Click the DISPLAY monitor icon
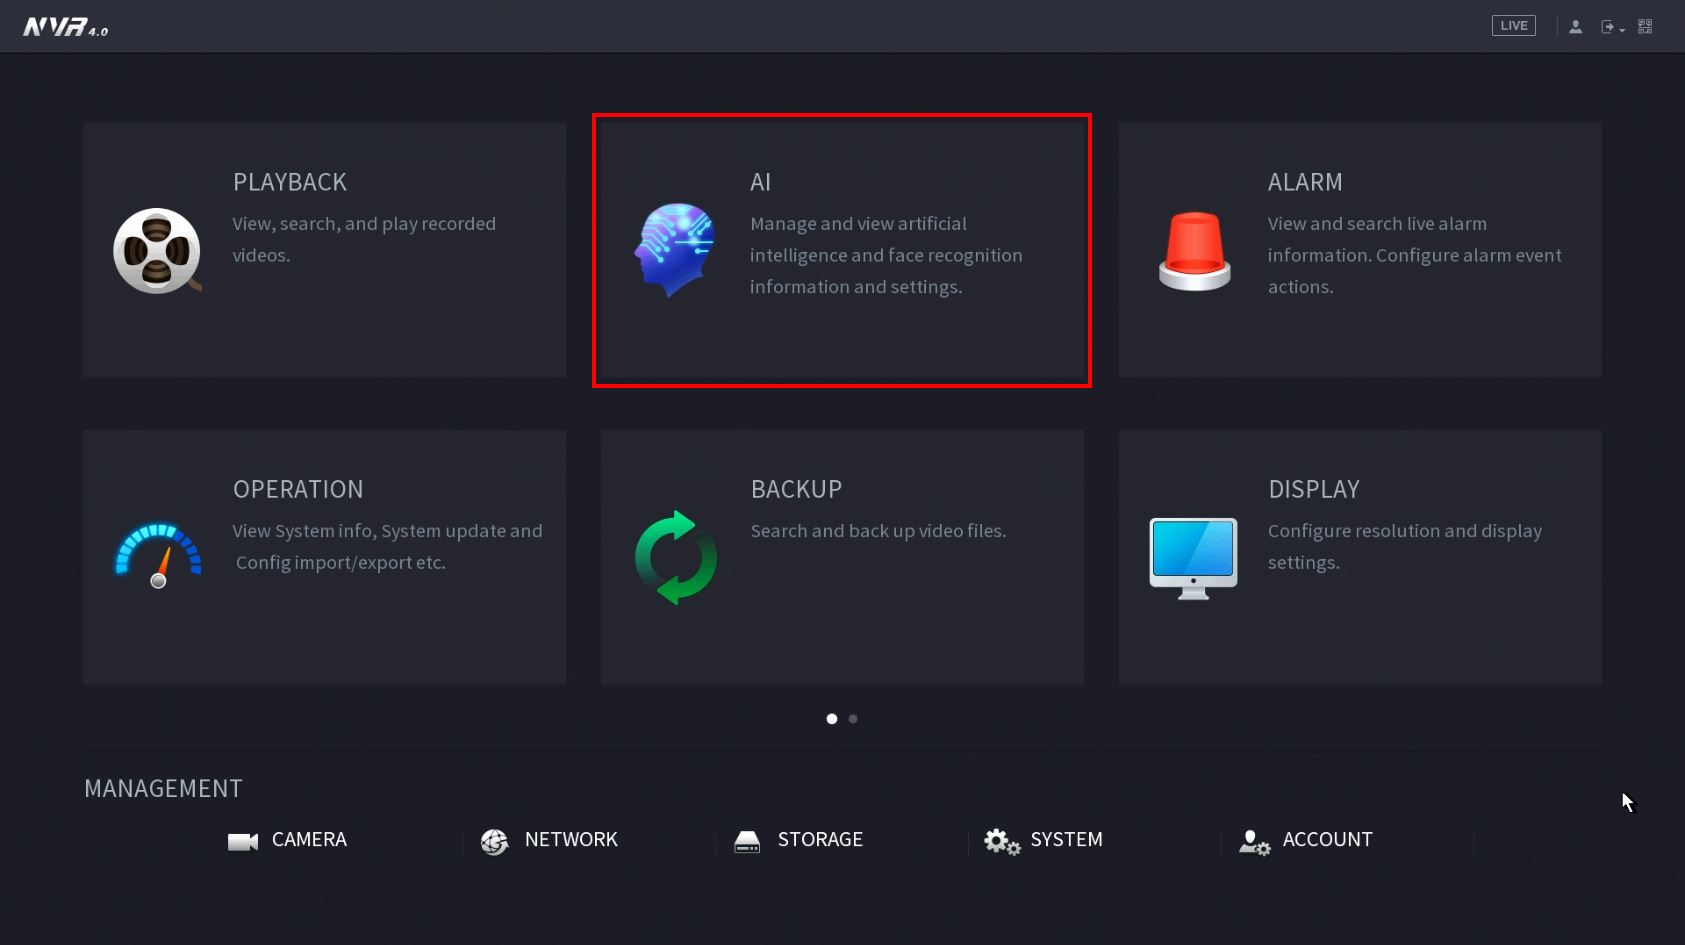Image resolution: width=1685 pixels, height=945 pixels. point(1193,558)
